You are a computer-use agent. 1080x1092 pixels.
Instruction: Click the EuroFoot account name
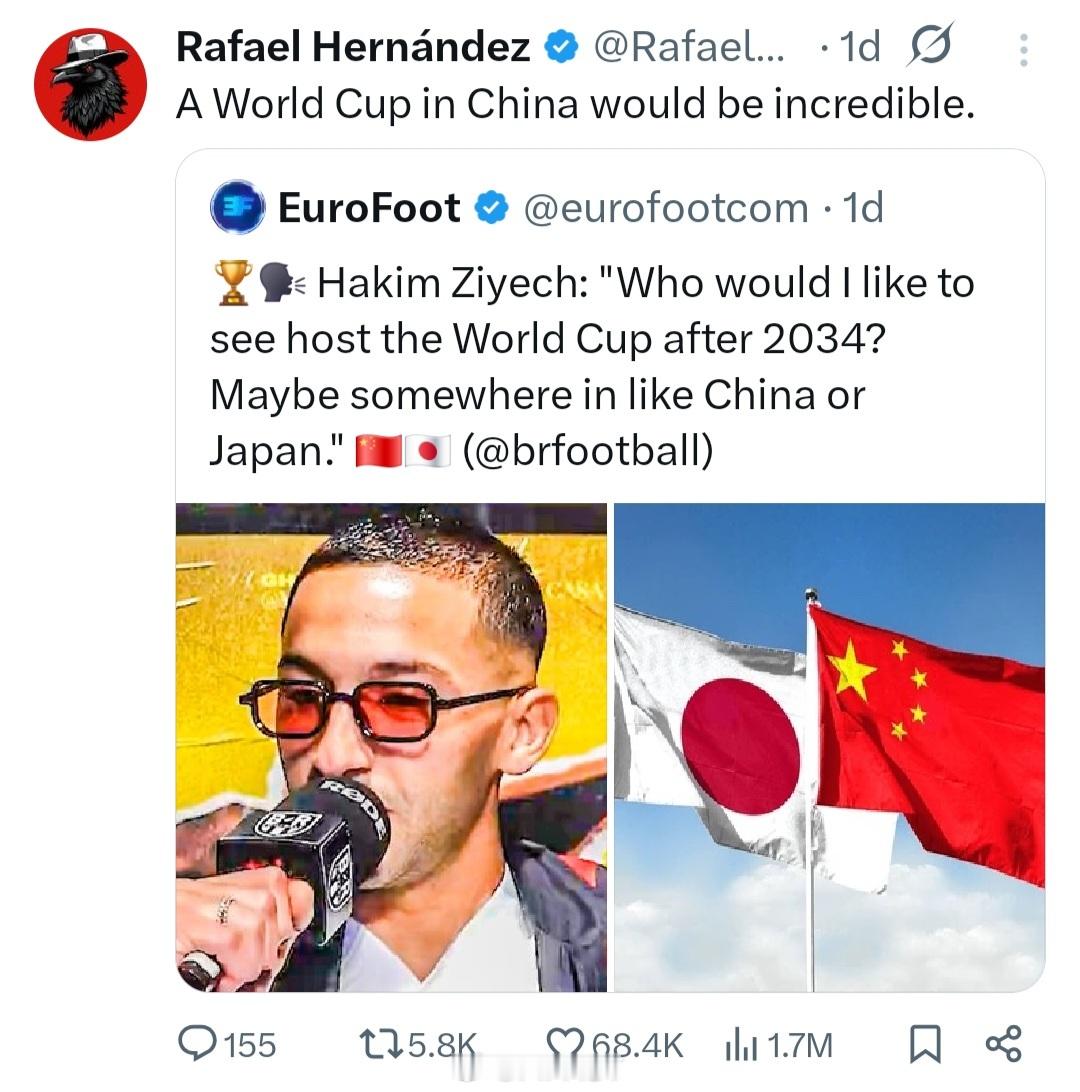369,208
